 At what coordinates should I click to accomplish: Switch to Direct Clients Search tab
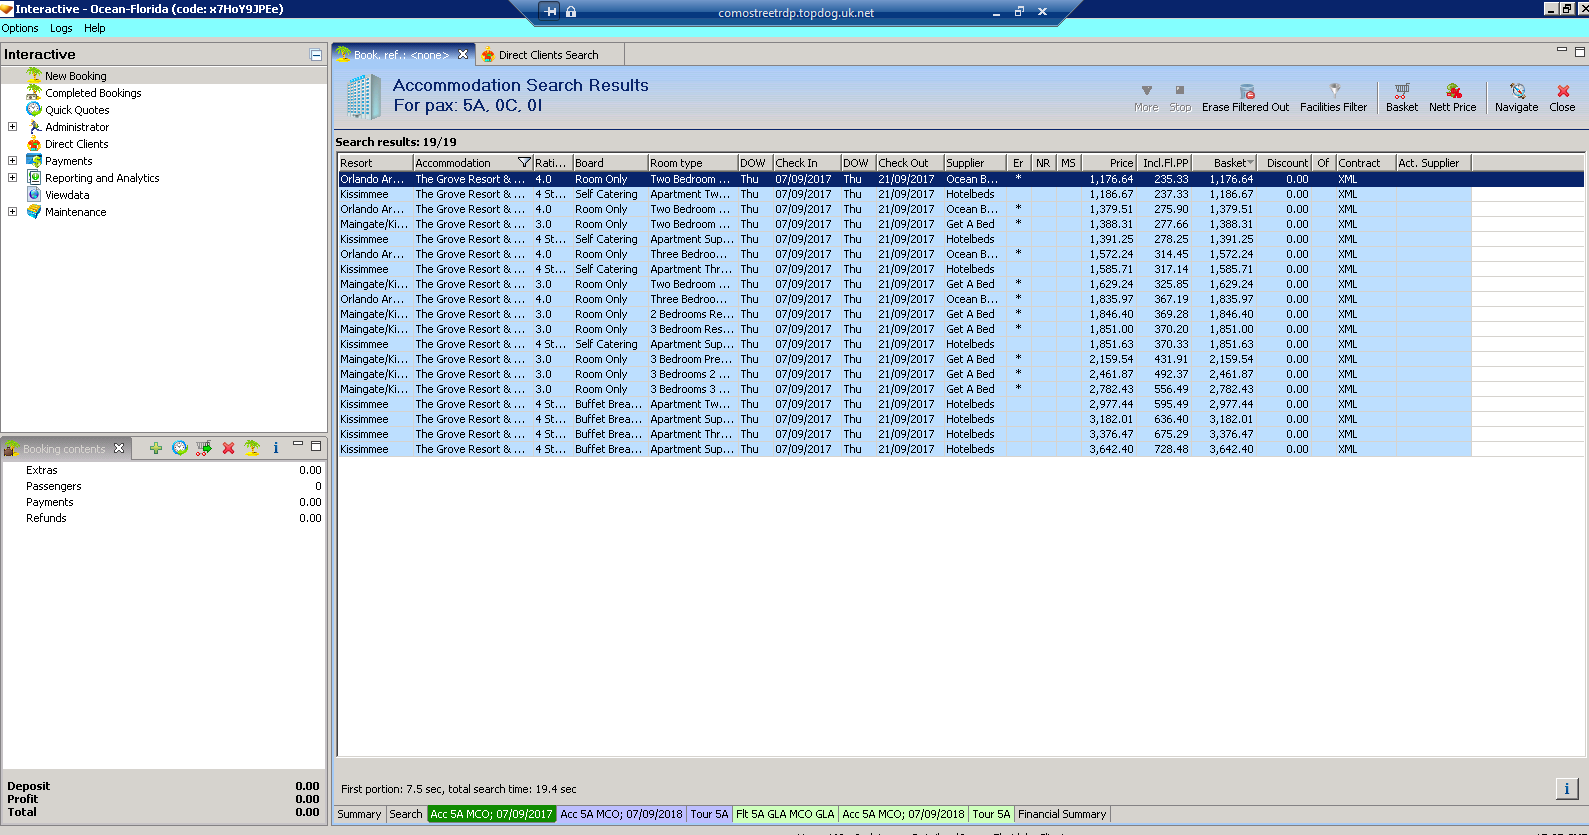tap(548, 55)
